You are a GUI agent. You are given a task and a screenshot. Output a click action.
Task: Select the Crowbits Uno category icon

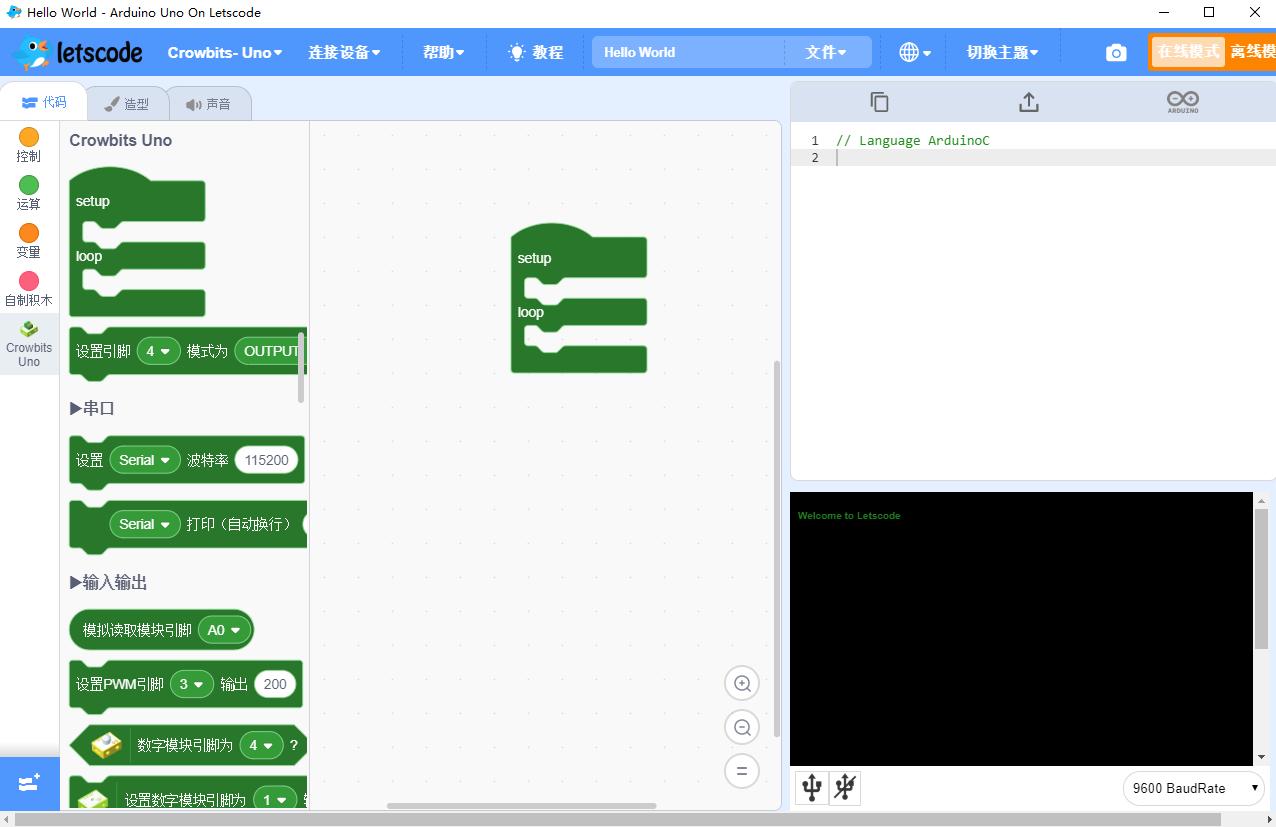(29, 328)
